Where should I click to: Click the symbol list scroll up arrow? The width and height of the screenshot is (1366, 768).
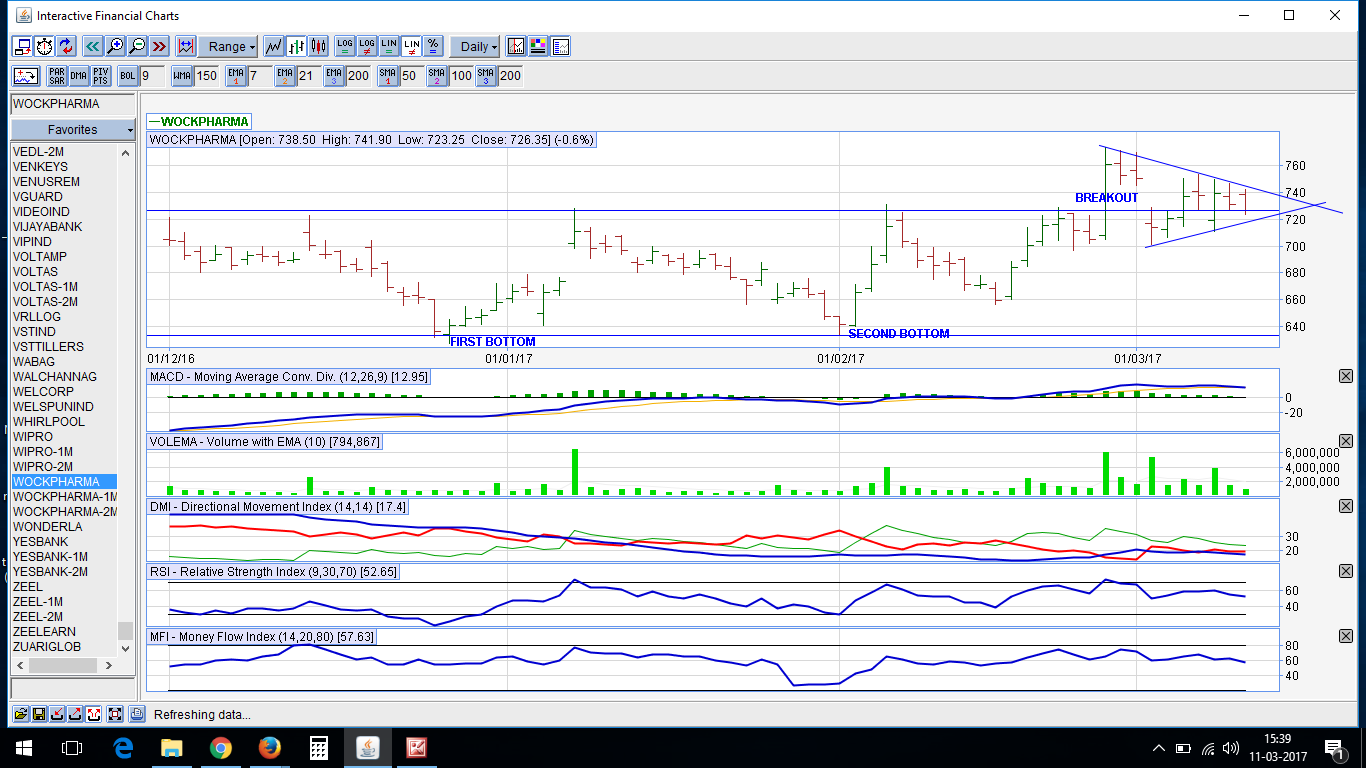125,153
